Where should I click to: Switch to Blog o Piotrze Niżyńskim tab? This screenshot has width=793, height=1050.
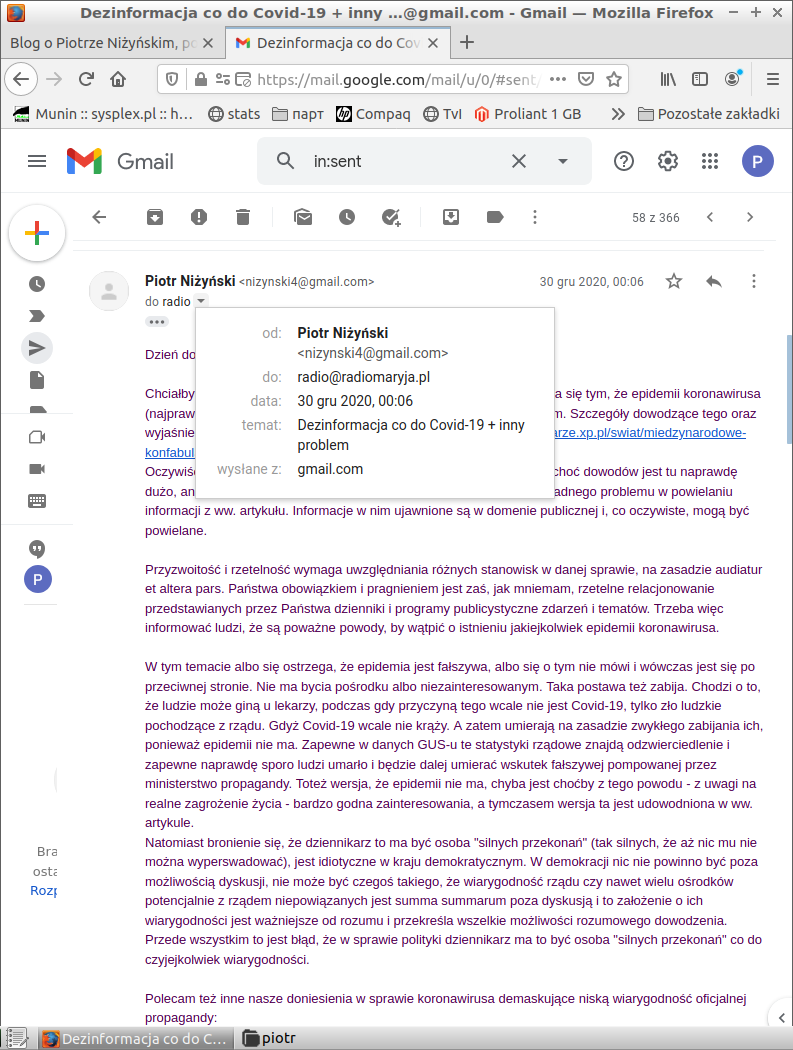click(x=103, y=43)
